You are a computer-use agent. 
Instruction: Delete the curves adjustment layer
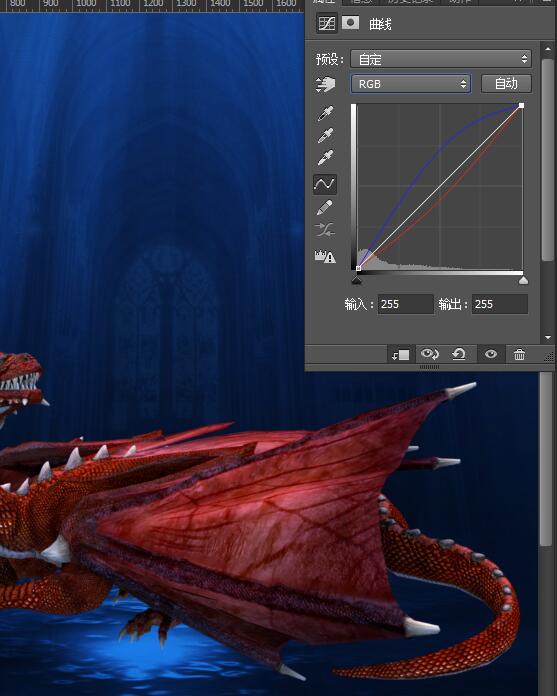pos(519,355)
